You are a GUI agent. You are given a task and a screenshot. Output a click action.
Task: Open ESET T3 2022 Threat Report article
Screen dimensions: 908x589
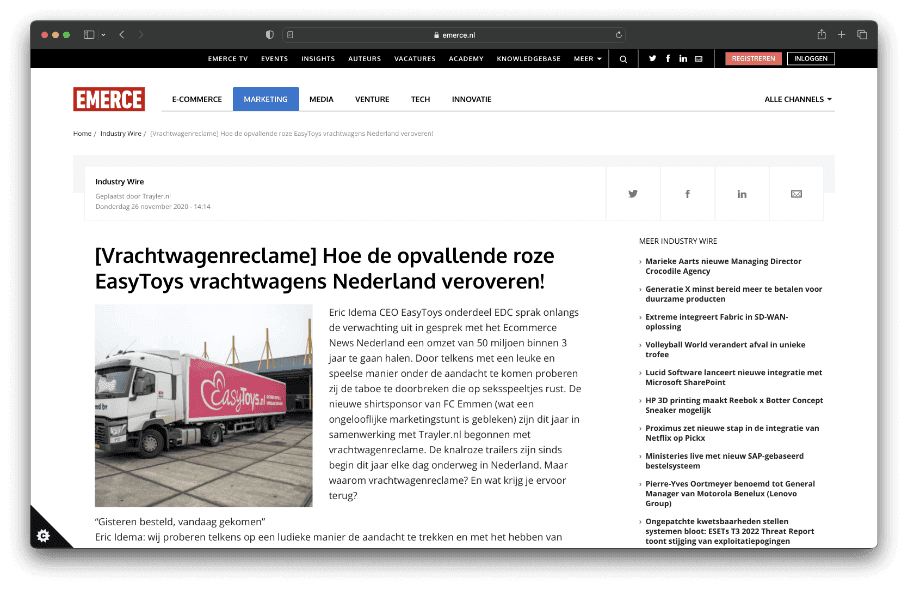(730, 531)
